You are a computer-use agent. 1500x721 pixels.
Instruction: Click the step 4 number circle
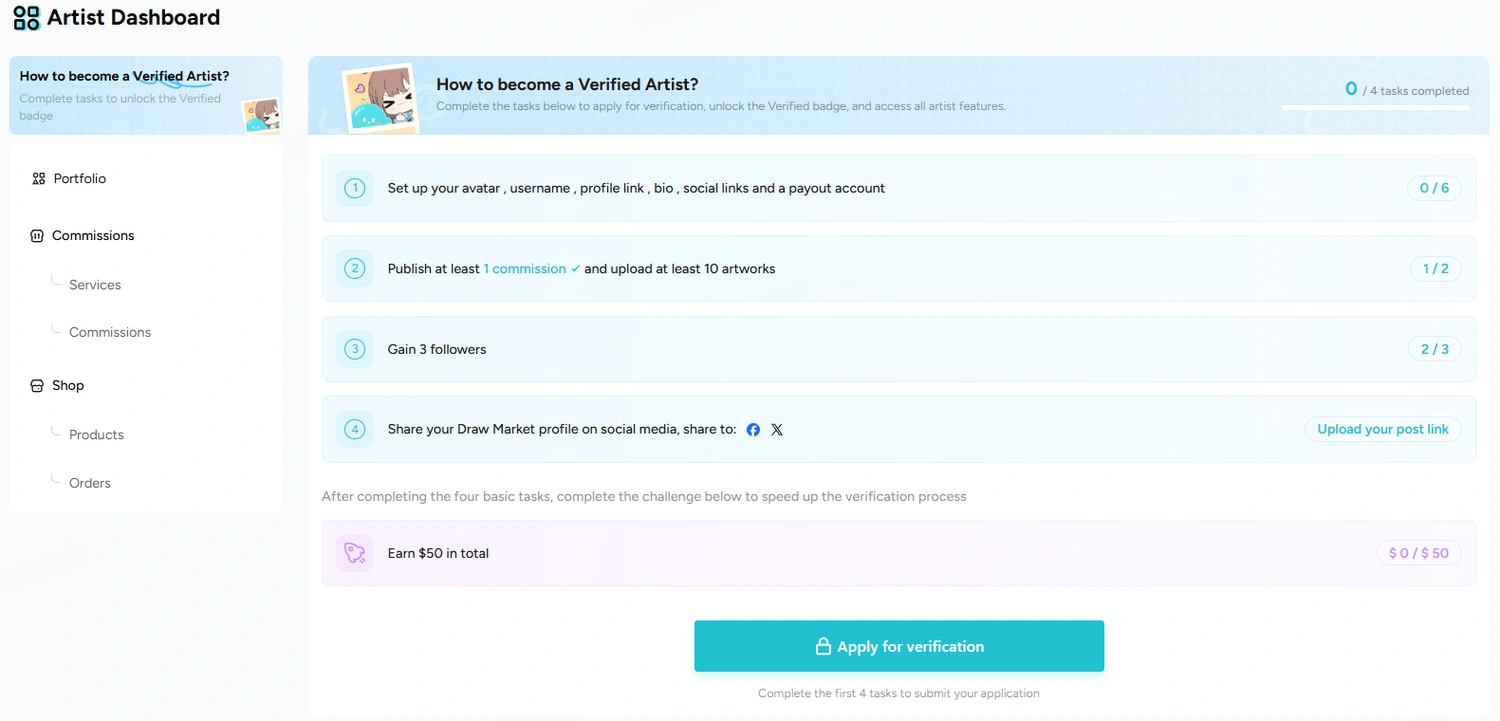tap(354, 430)
